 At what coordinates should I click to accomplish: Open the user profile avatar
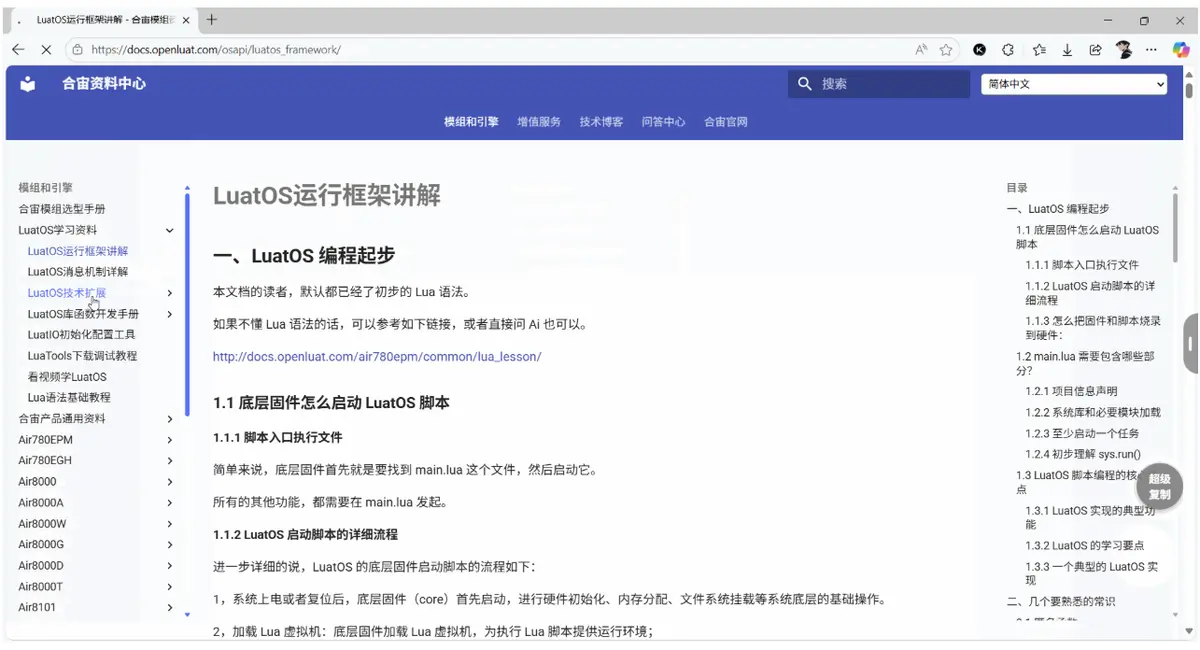[1123, 49]
